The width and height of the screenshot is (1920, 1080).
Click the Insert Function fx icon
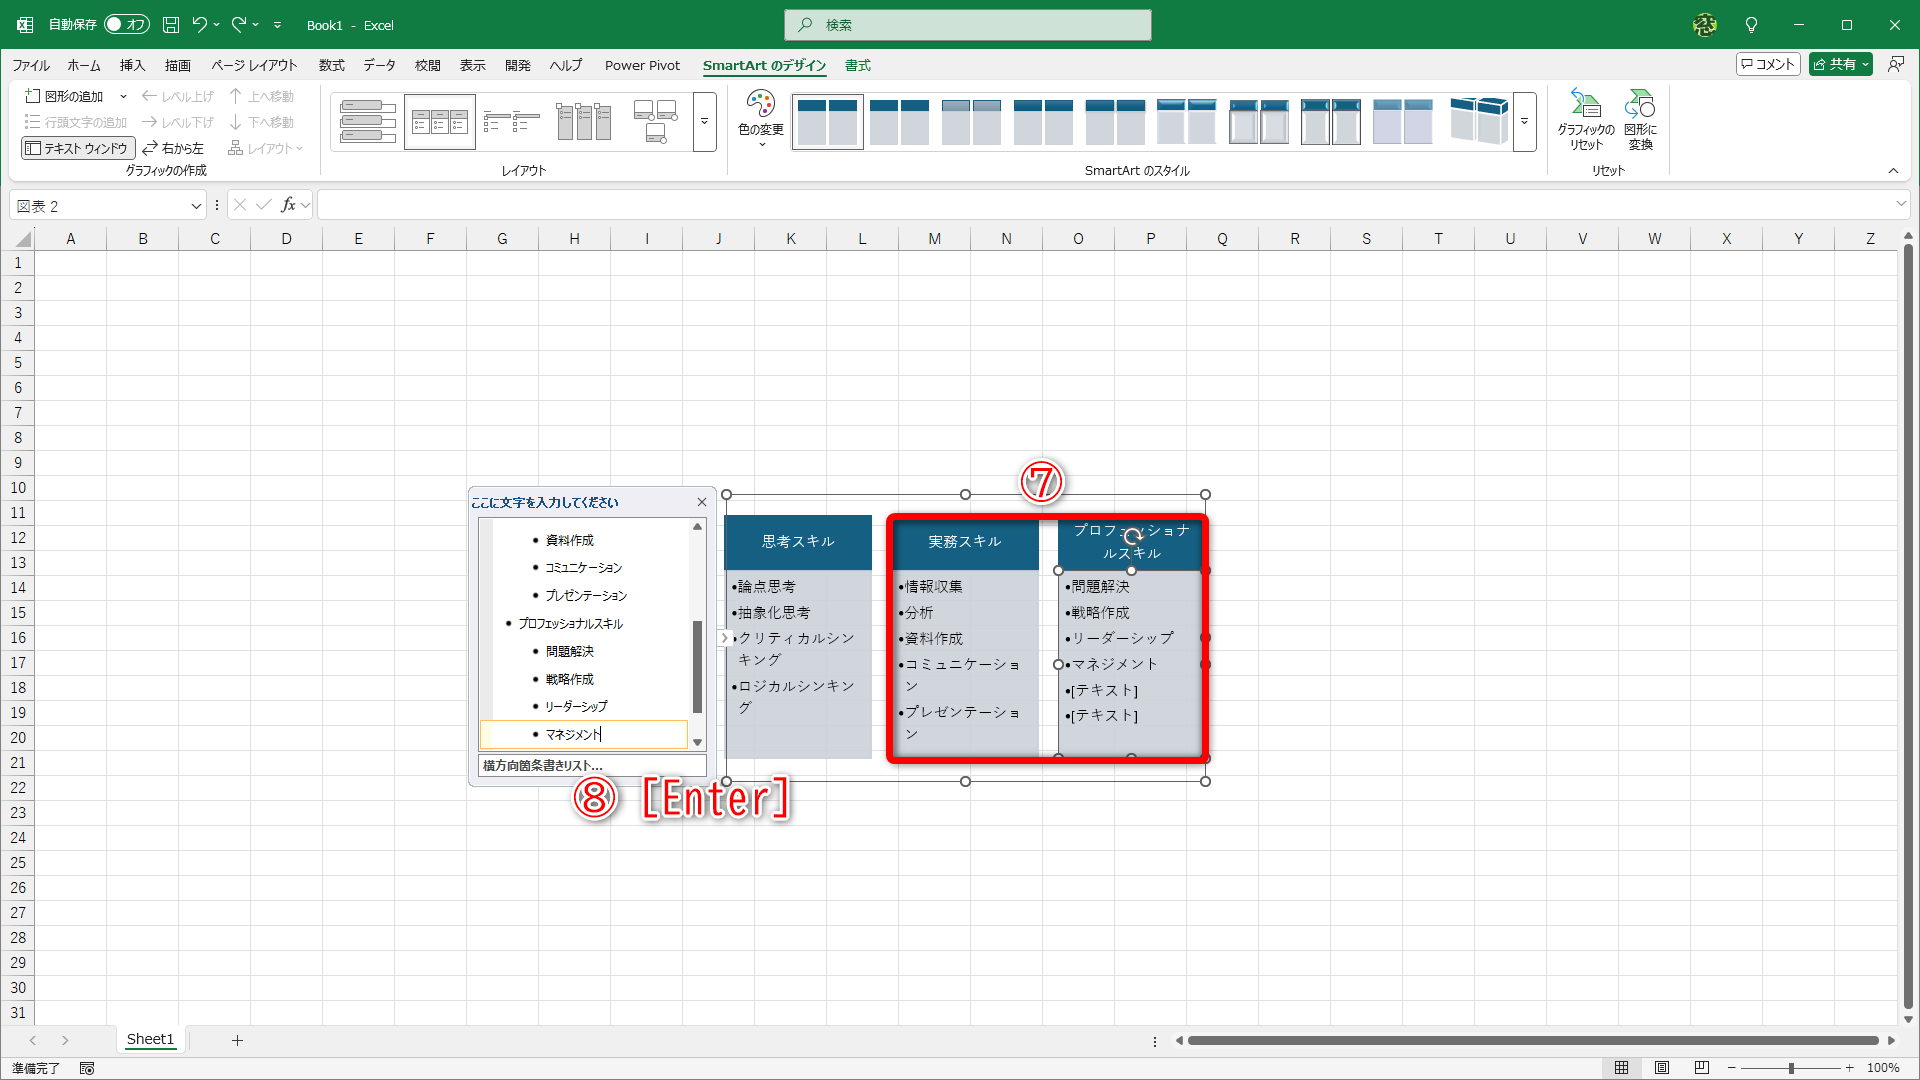pyautogui.click(x=288, y=205)
